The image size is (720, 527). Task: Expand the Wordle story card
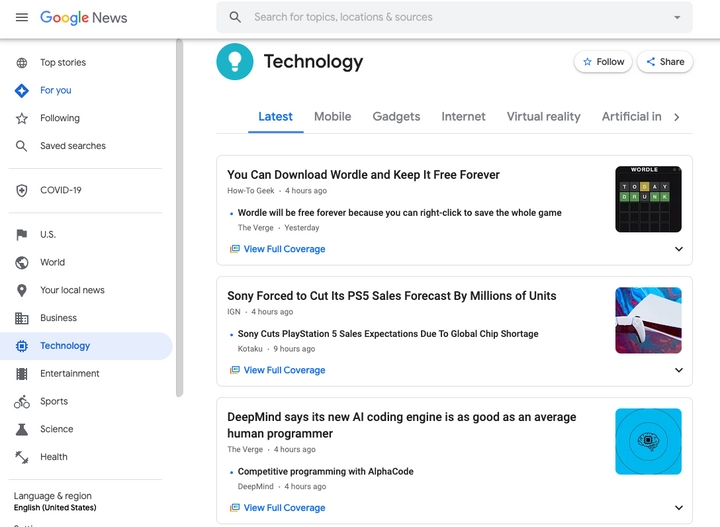(679, 249)
